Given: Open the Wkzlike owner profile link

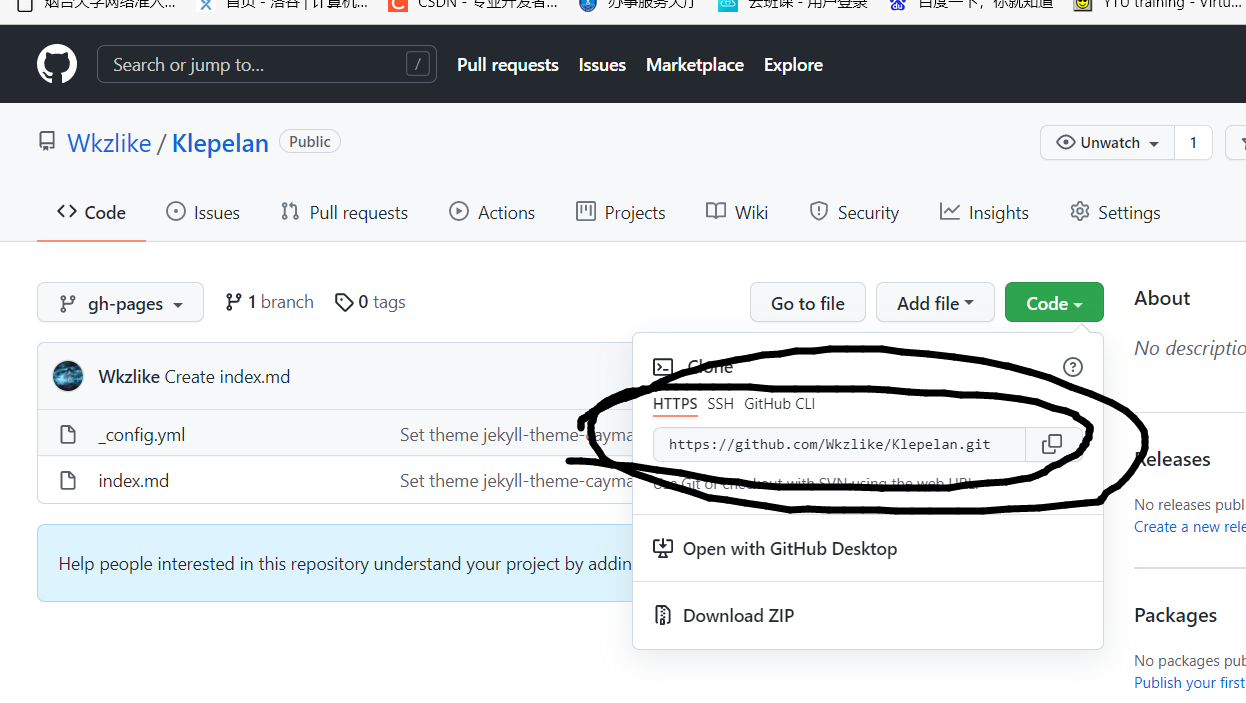Looking at the screenshot, I should tap(109, 143).
